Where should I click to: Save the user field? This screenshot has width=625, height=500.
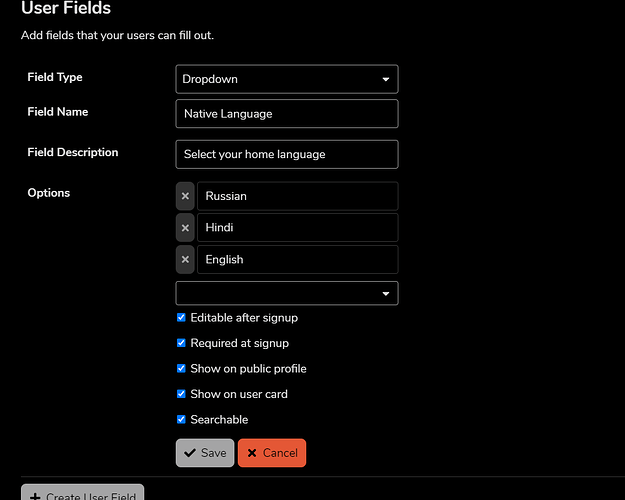tap(205, 453)
